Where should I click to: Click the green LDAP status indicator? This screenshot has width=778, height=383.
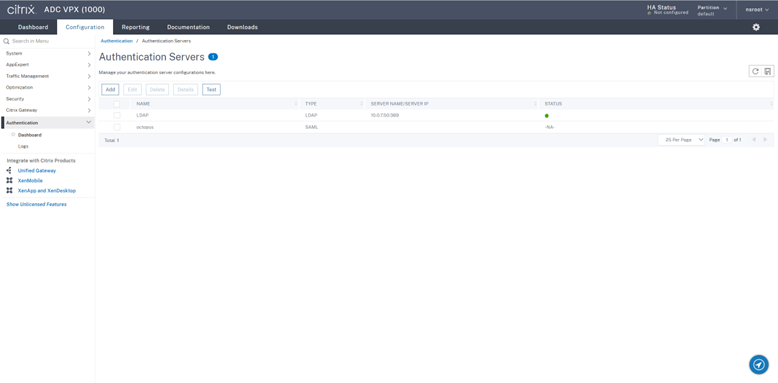(546, 116)
